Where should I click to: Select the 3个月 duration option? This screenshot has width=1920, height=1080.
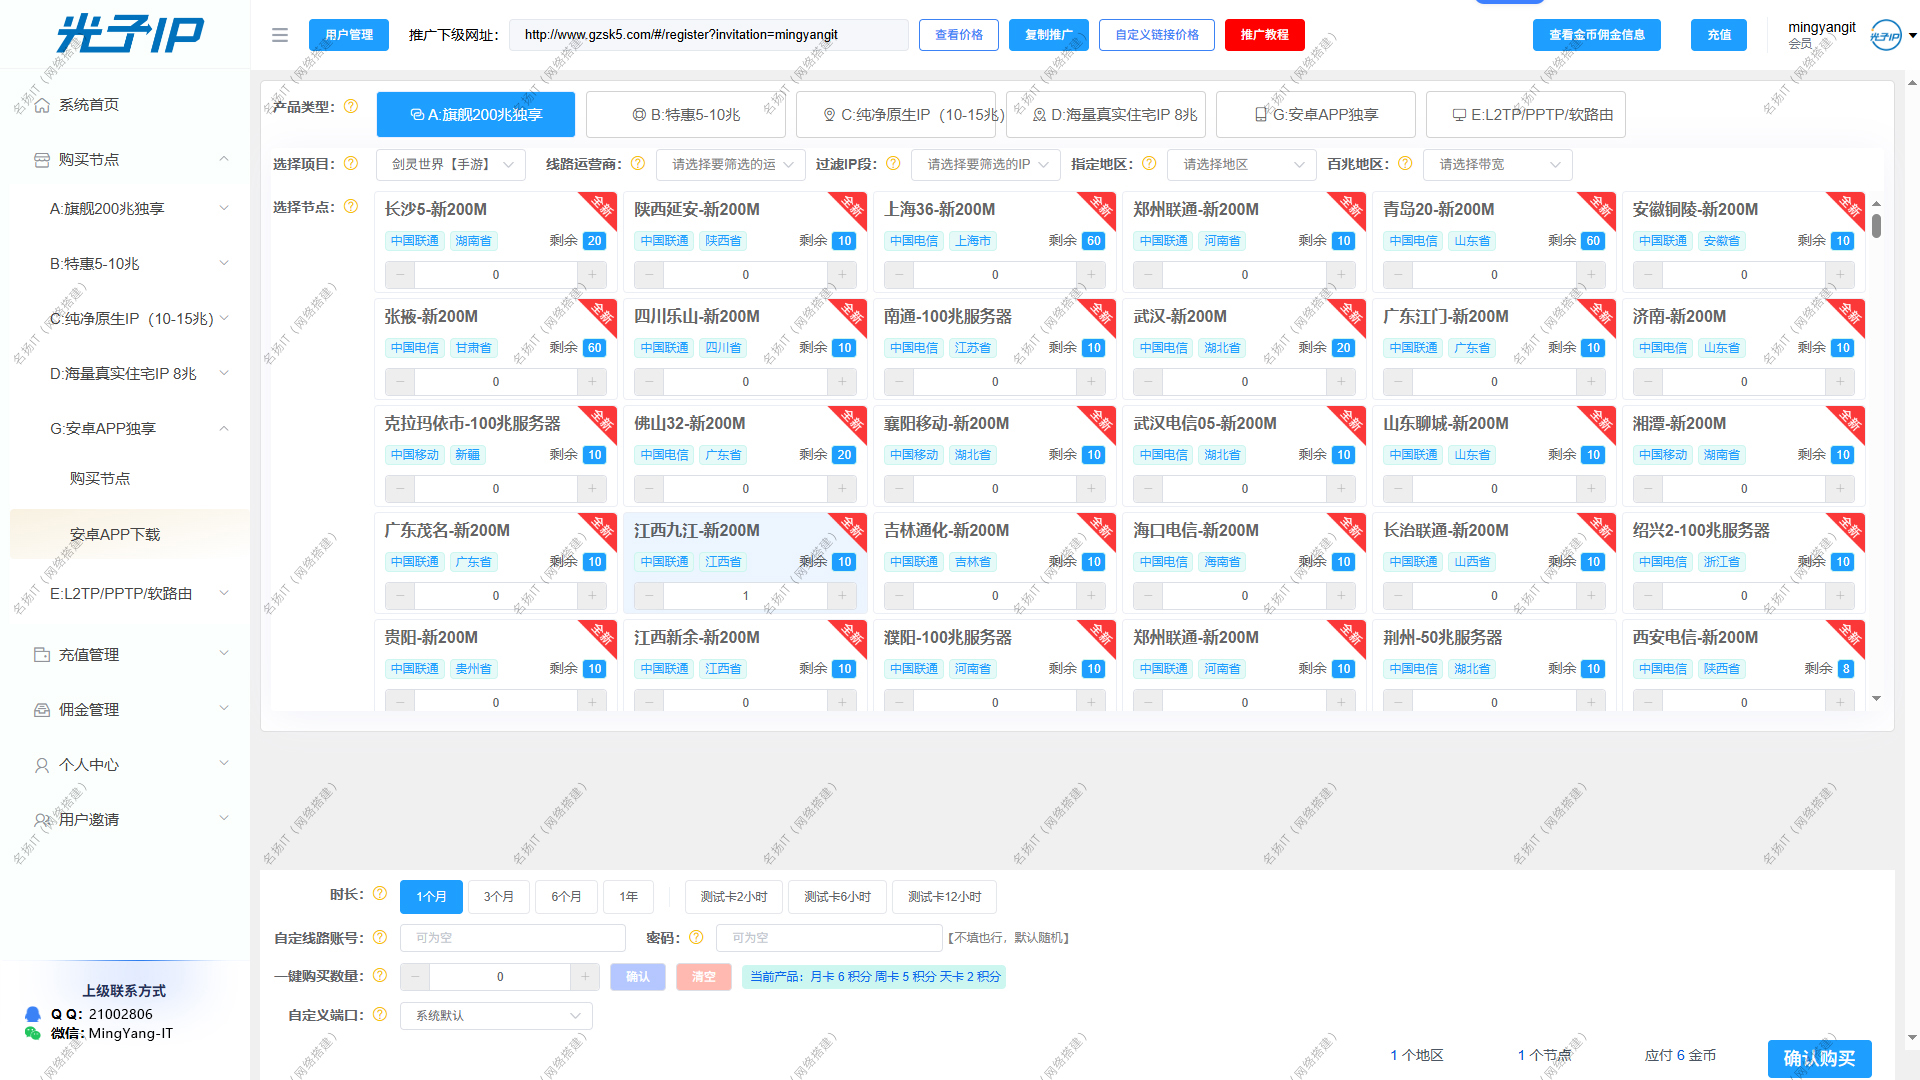[x=498, y=896]
